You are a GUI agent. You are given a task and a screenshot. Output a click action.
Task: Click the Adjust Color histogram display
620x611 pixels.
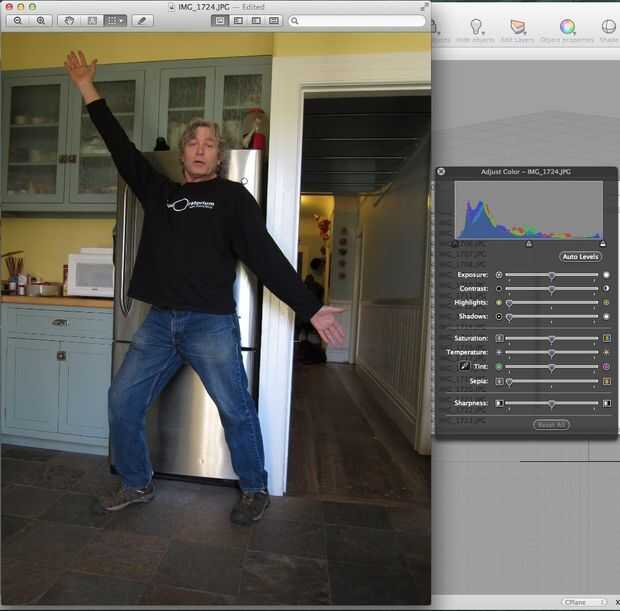[529, 210]
